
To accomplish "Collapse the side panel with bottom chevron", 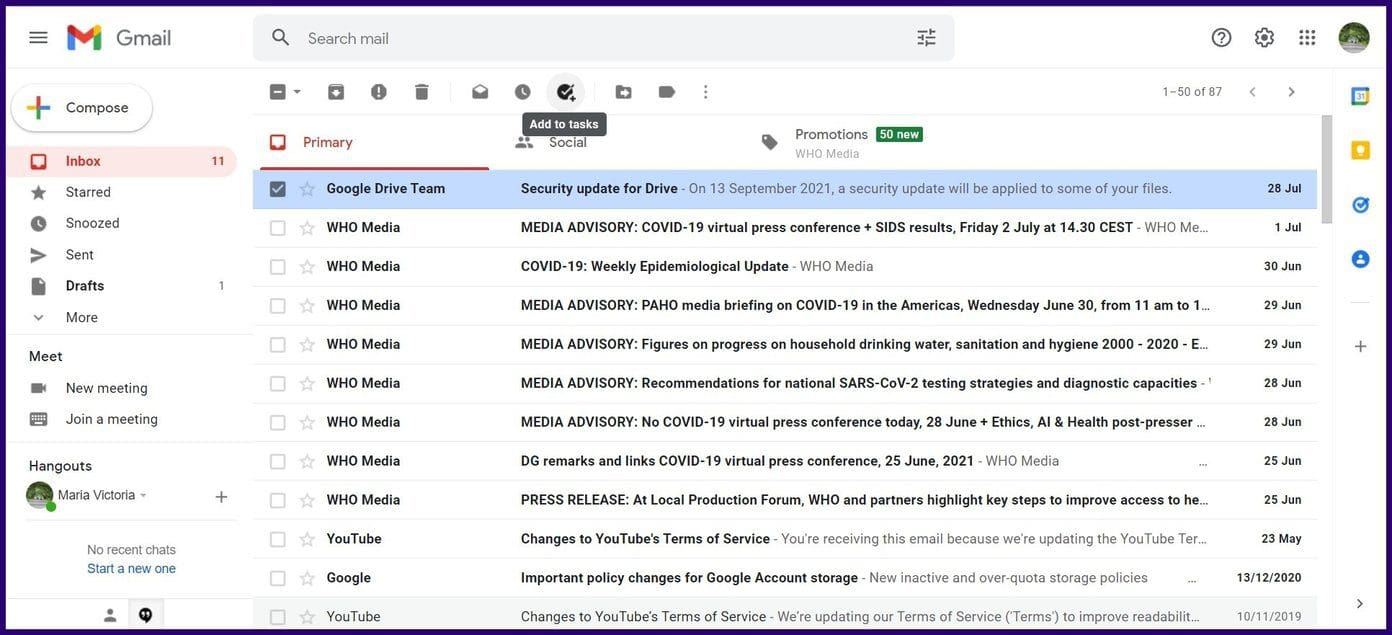I will tap(1360, 603).
